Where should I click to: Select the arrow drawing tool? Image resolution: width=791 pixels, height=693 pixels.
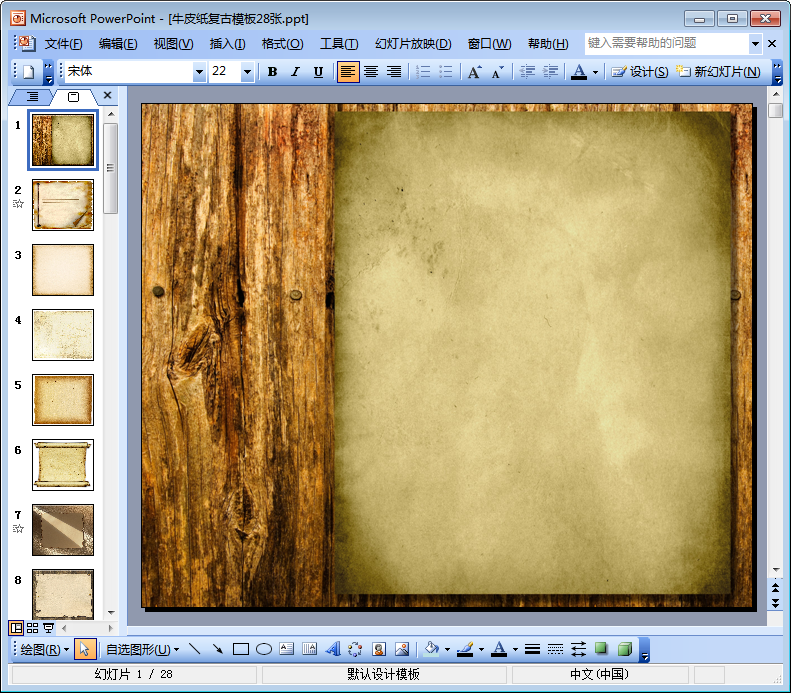218,650
